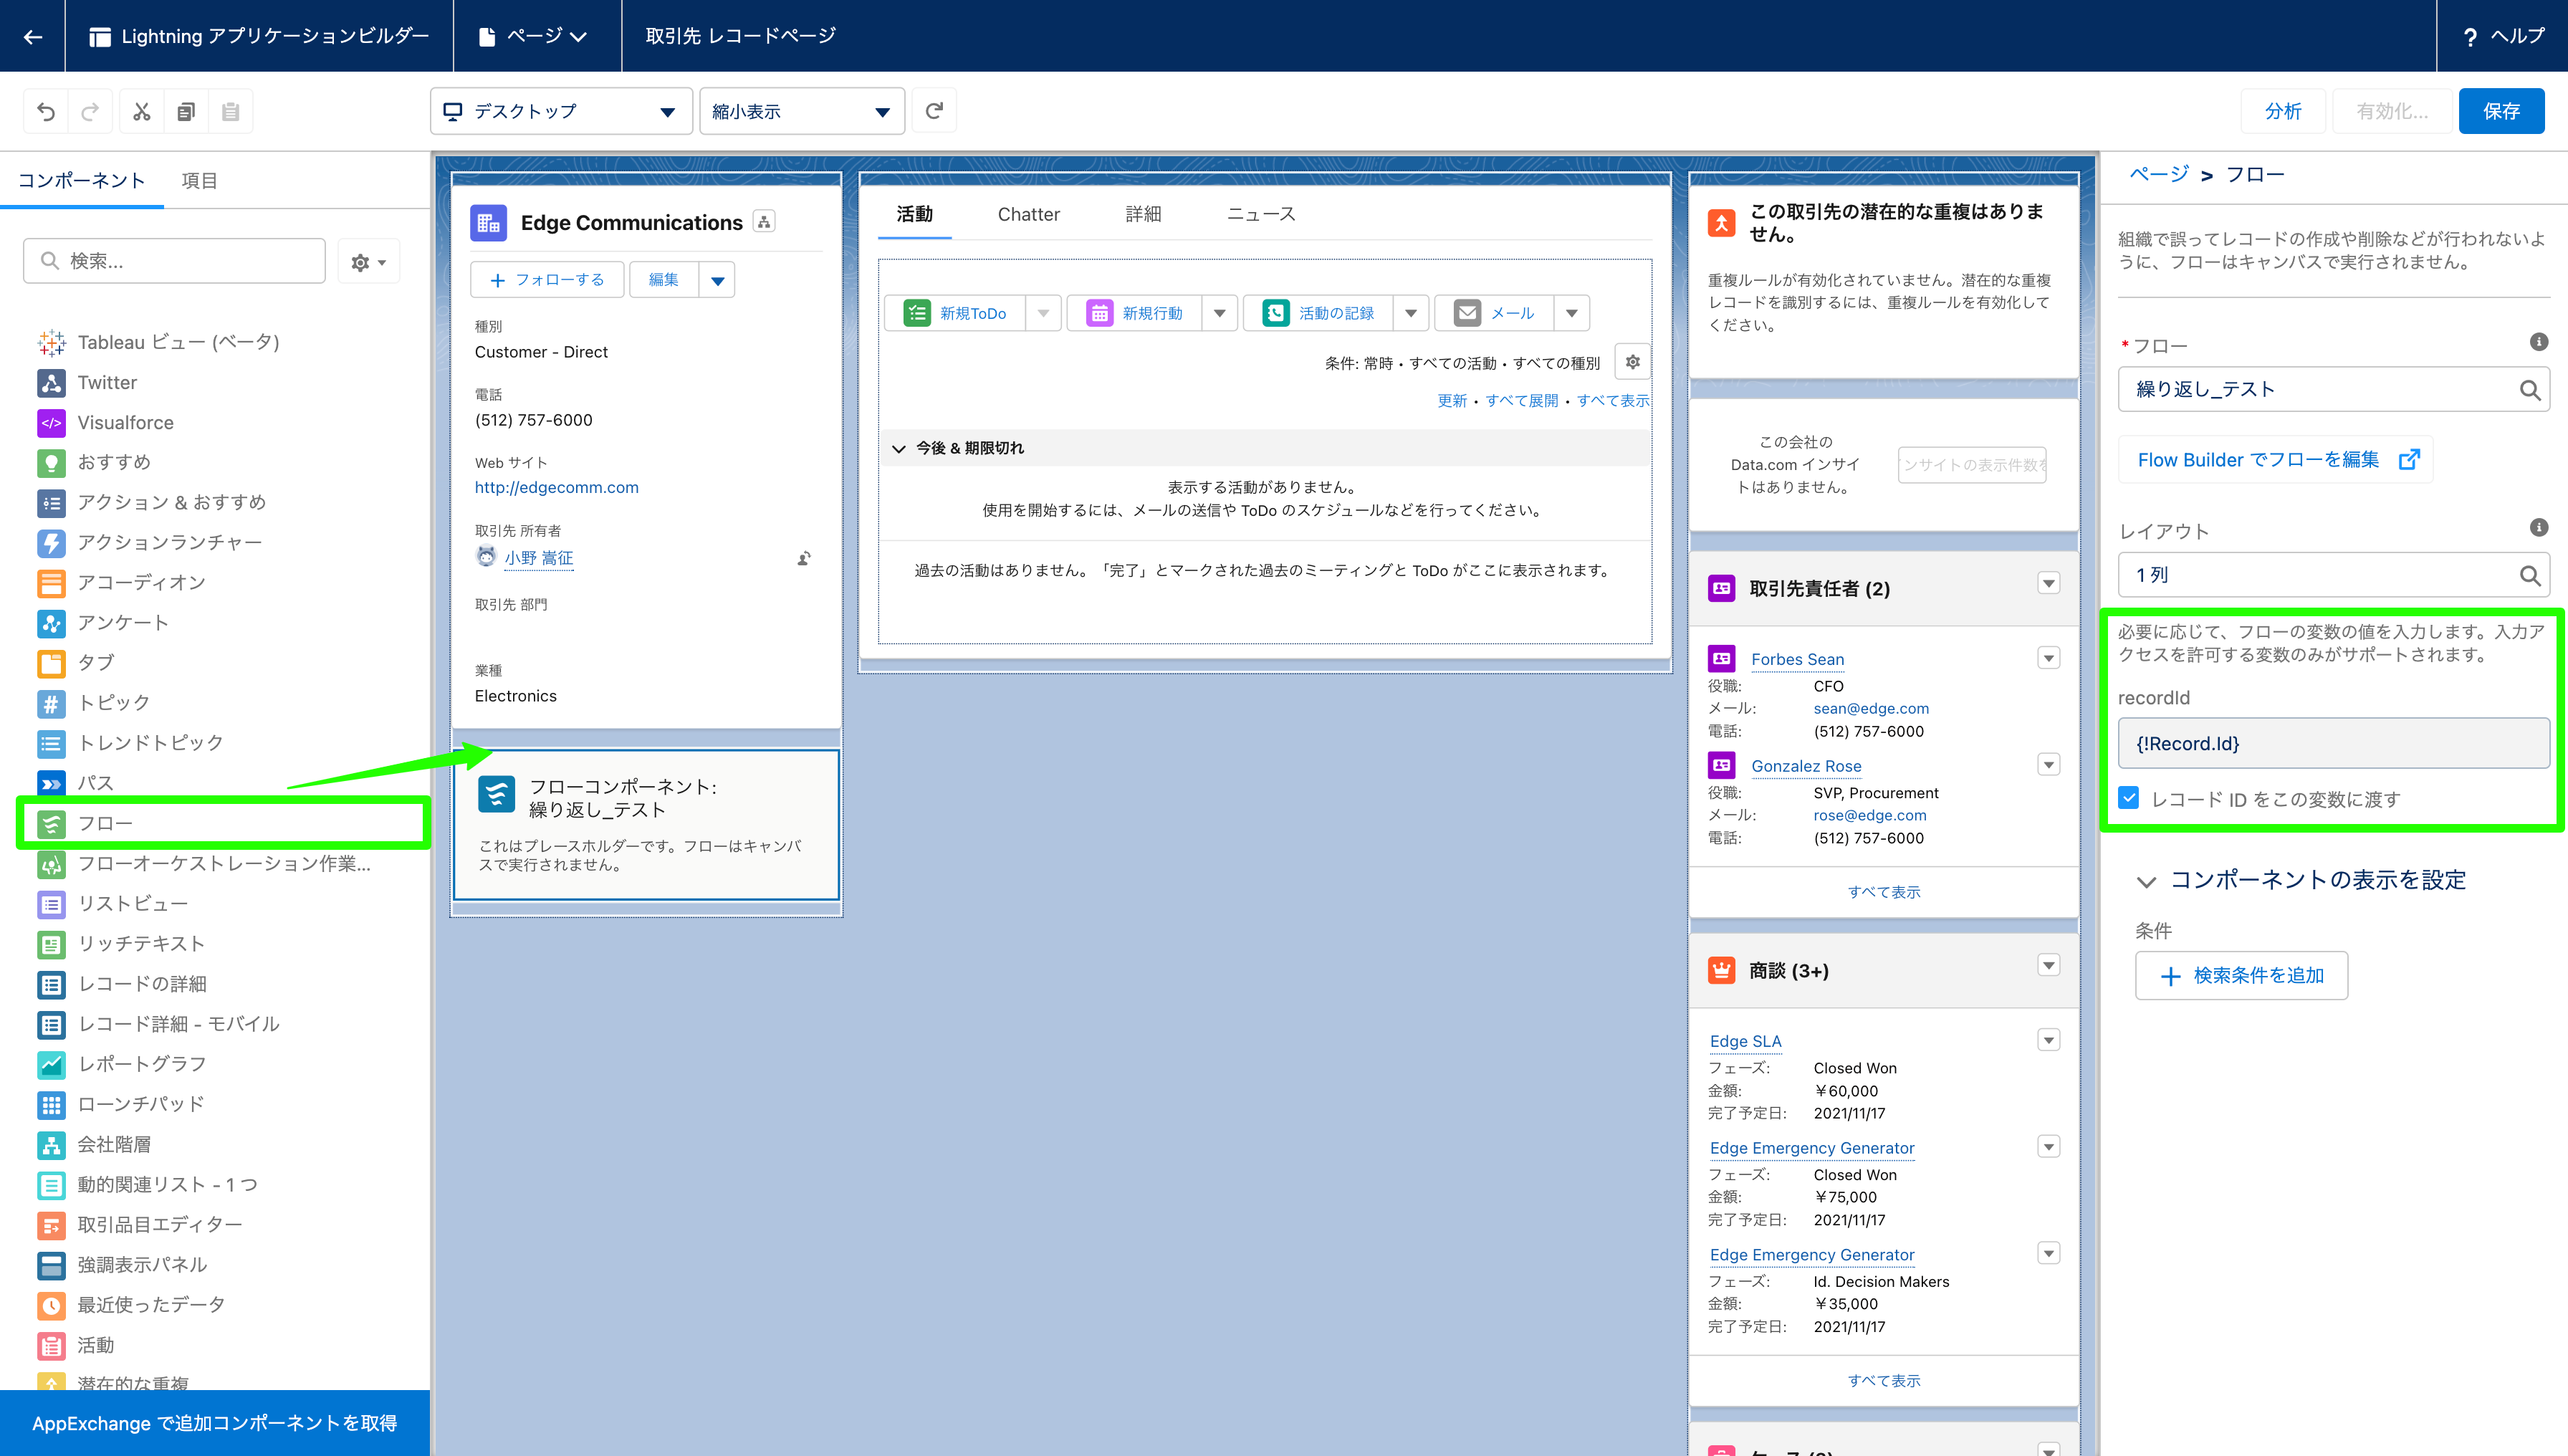Toggle レコード ID をこの変数に渡す checkbox

click(x=2129, y=798)
